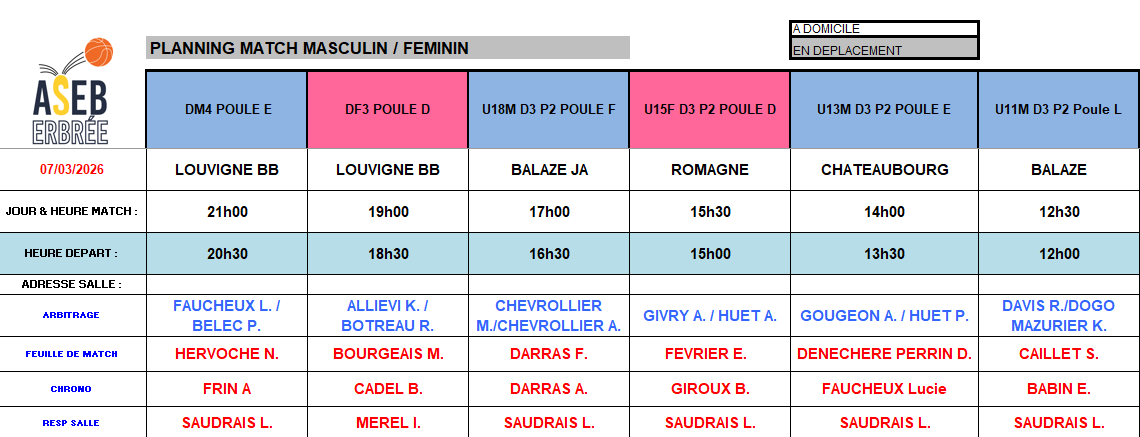
Task: Select the HEURE DEPART row label
Action: pos(72,254)
